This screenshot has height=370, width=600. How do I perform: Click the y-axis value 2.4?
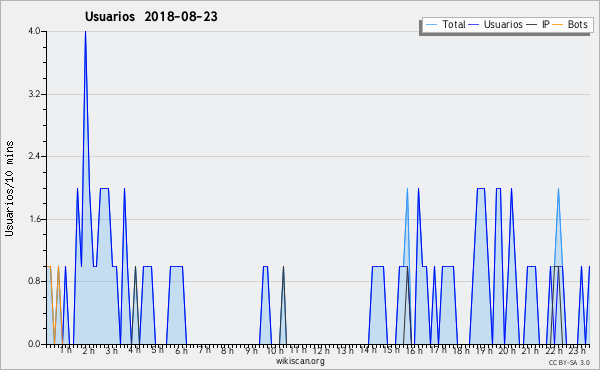click(x=34, y=156)
